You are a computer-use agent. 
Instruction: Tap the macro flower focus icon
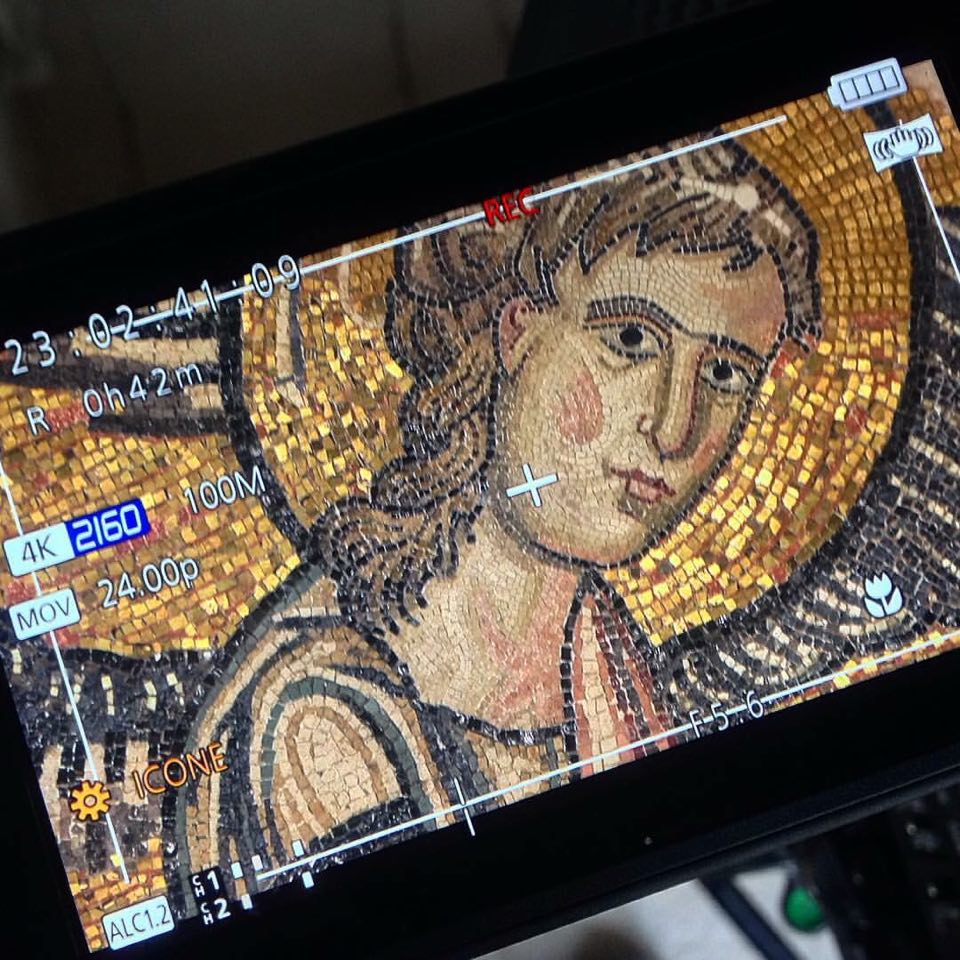883,595
